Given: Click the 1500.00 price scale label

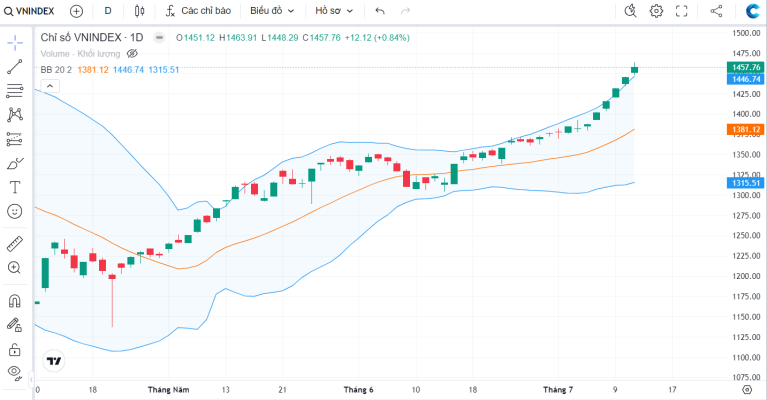Looking at the screenshot, I should click(x=746, y=33).
